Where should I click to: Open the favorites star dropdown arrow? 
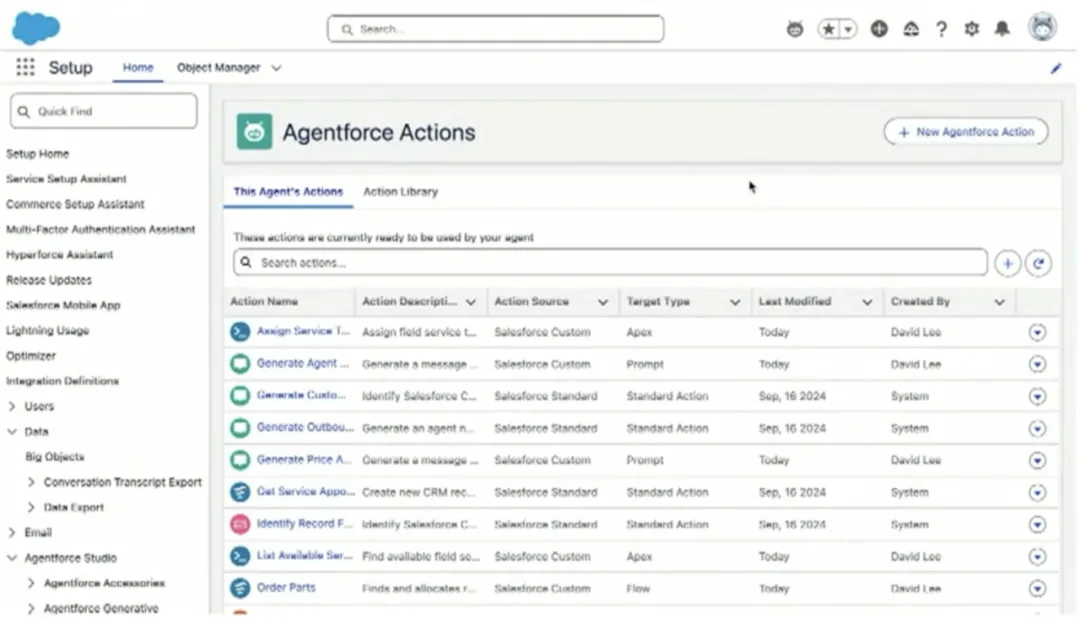tap(850, 29)
